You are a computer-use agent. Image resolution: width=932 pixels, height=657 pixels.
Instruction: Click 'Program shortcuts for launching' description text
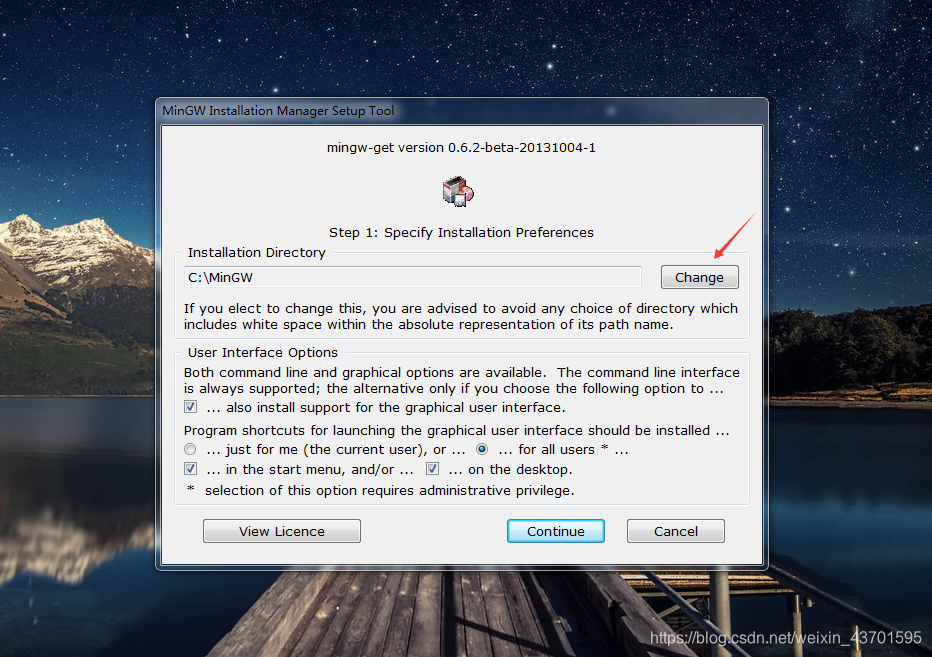click(x=456, y=430)
